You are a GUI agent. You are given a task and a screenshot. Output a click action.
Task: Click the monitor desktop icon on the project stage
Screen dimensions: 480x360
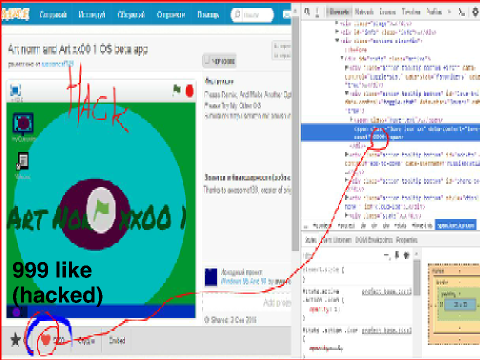pos(23,124)
